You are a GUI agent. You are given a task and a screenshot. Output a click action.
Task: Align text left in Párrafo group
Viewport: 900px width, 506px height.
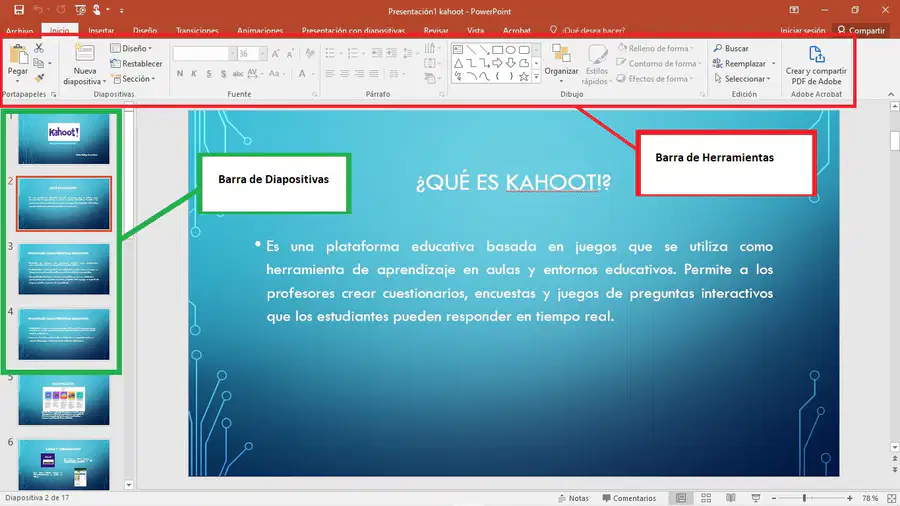[330, 73]
